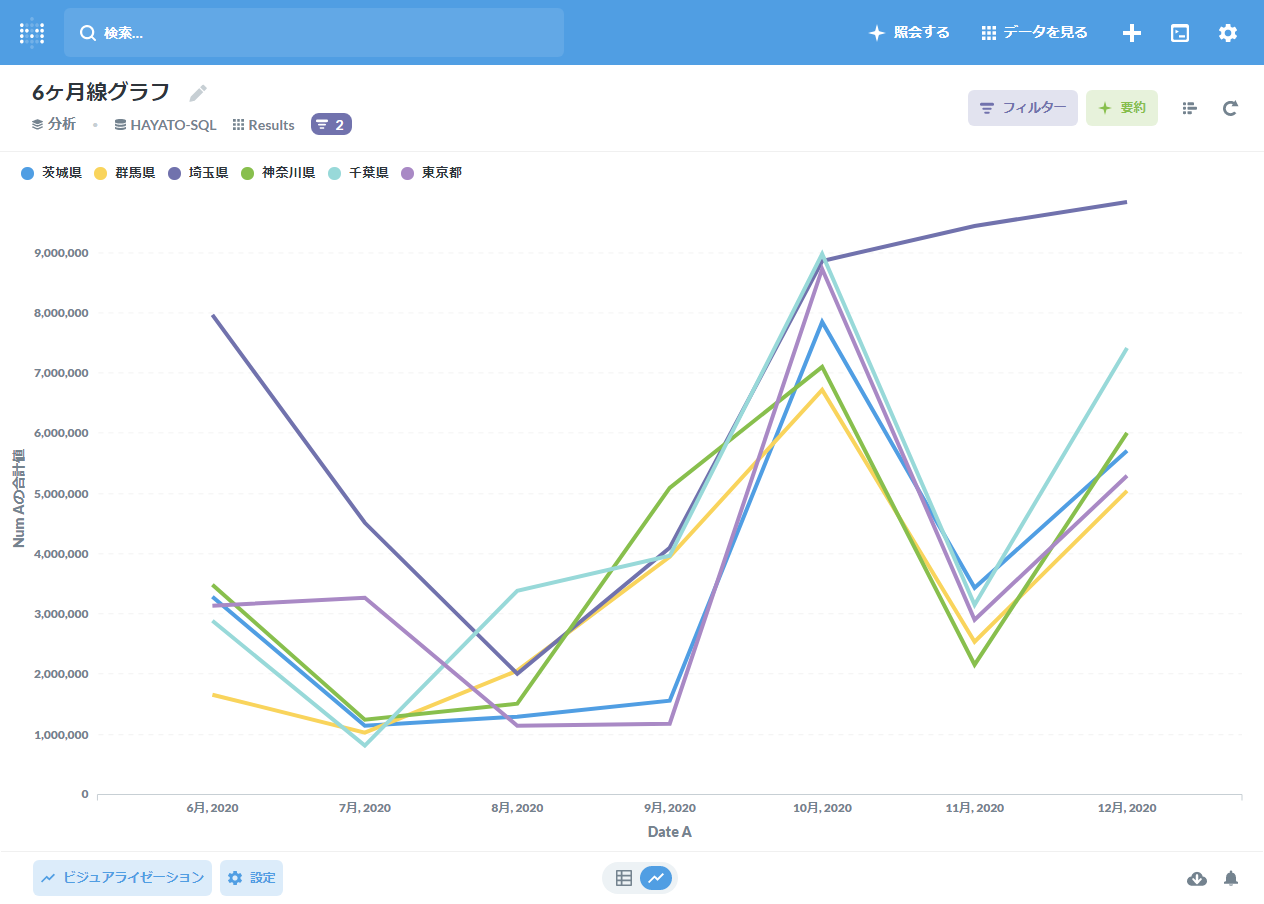Switch to table view at the bottom
Image resolution: width=1264 pixels, height=904 pixels.
[x=623, y=878]
